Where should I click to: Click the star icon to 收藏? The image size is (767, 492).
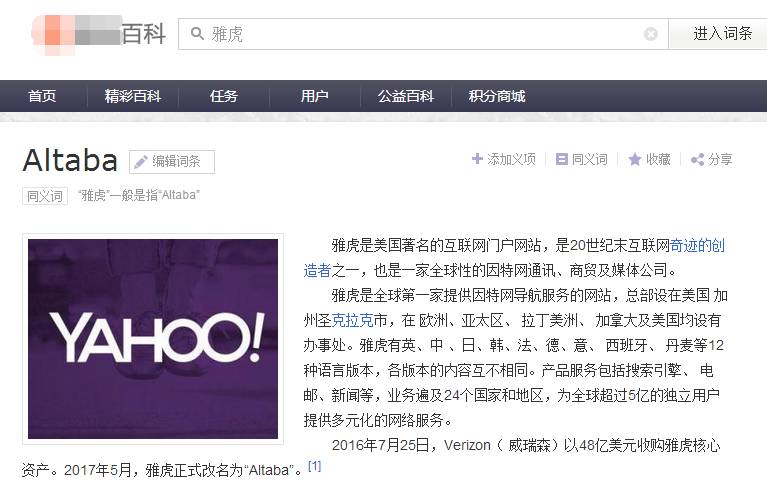click(x=634, y=159)
